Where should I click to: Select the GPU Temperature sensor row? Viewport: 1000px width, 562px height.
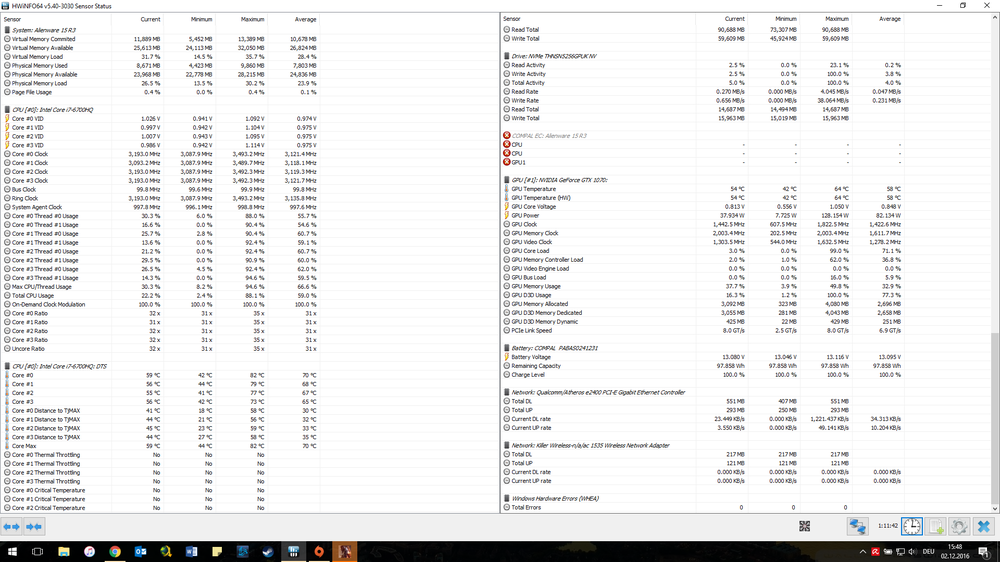[533, 188]
